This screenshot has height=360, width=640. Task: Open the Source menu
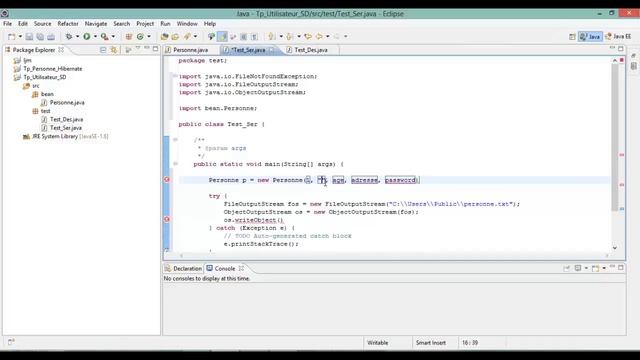[42, 24]
